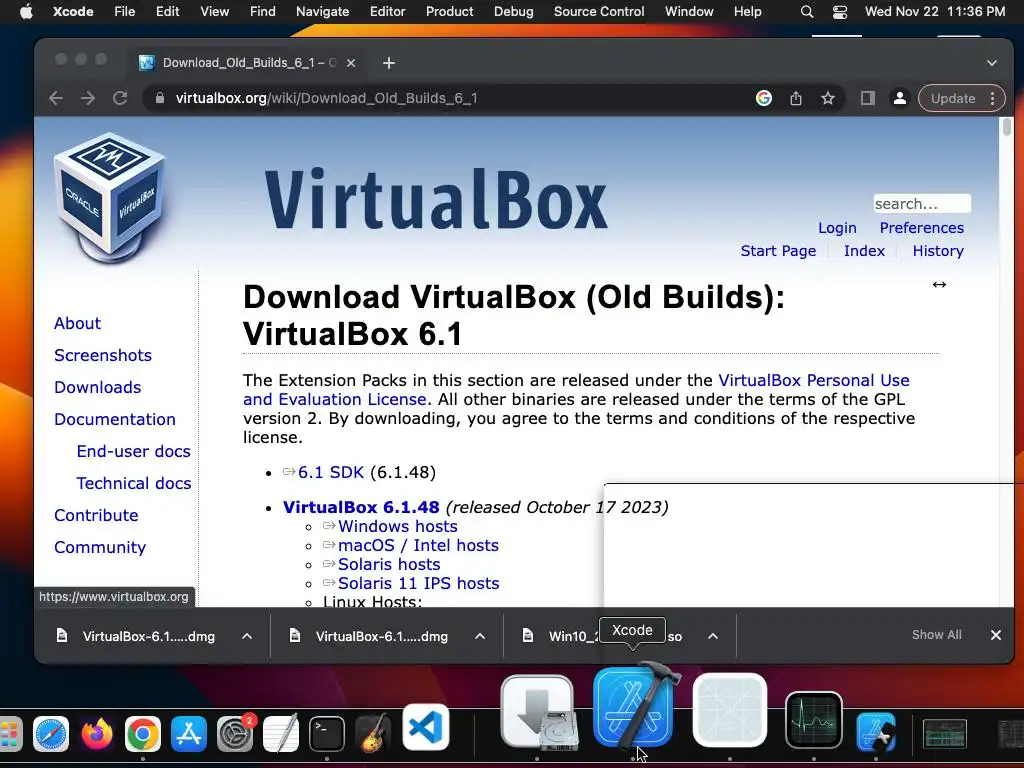Open the Chrome profile avatar
1024x768 pixels.
[899, 98]
